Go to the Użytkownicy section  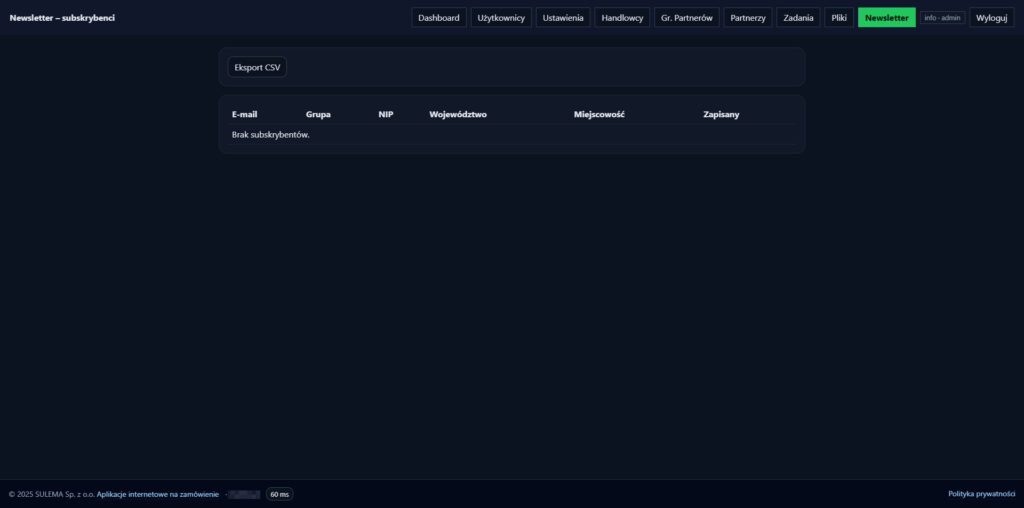coord(501,18)
